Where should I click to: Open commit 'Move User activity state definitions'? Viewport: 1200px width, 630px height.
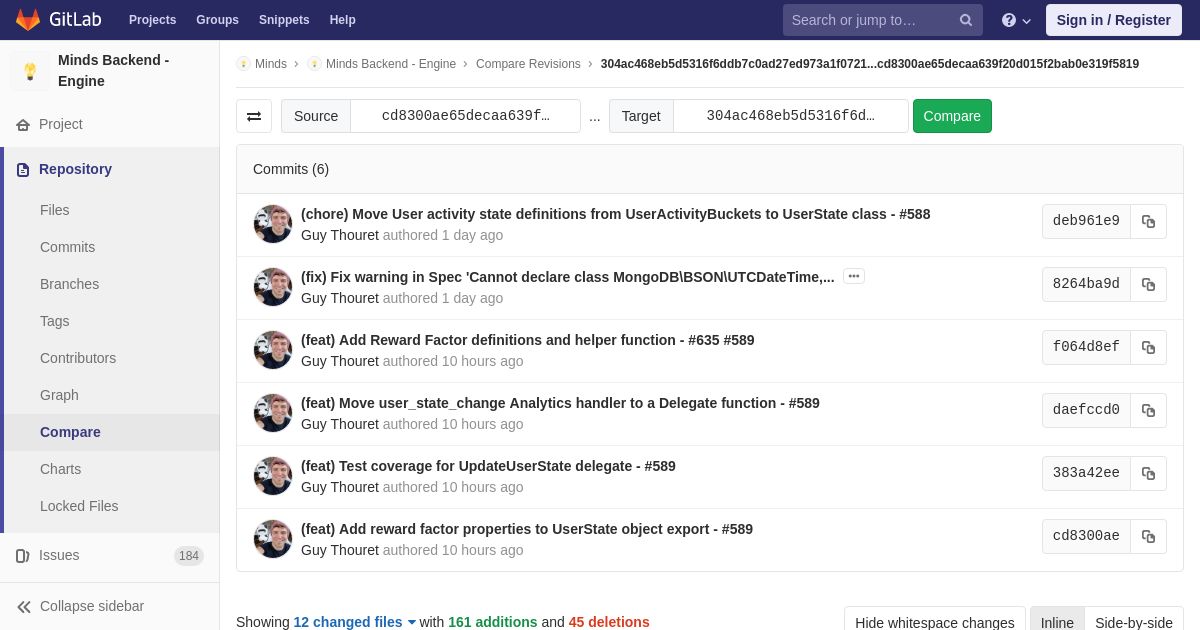(615, 214)
